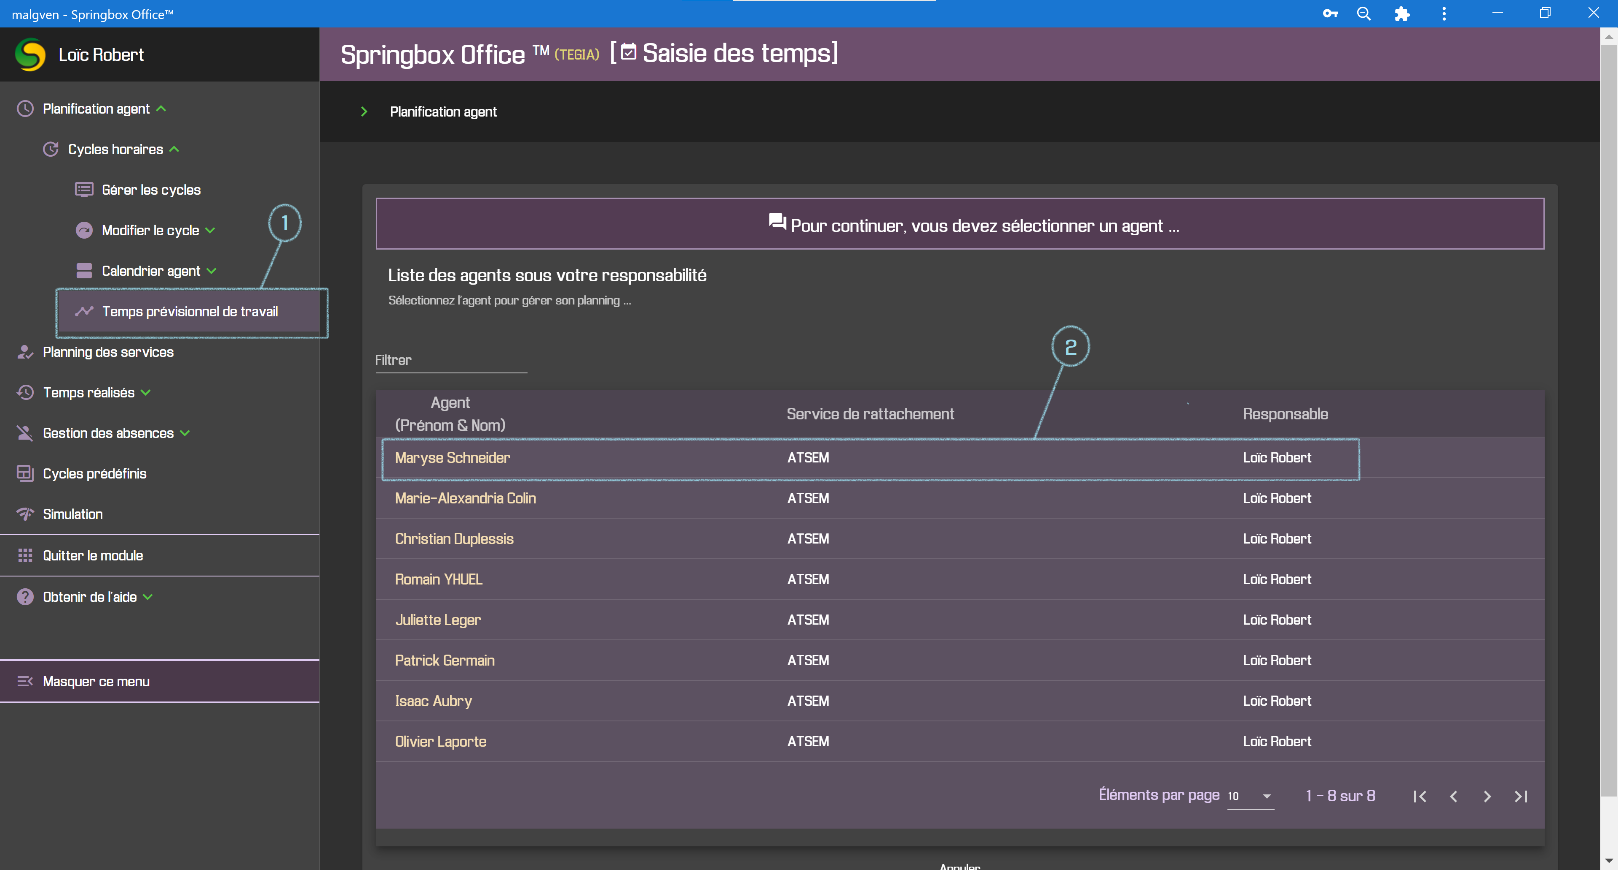Click the green chevron in breadcrumb bar
The image size is (1618, 870).
[x=364, y=111]
